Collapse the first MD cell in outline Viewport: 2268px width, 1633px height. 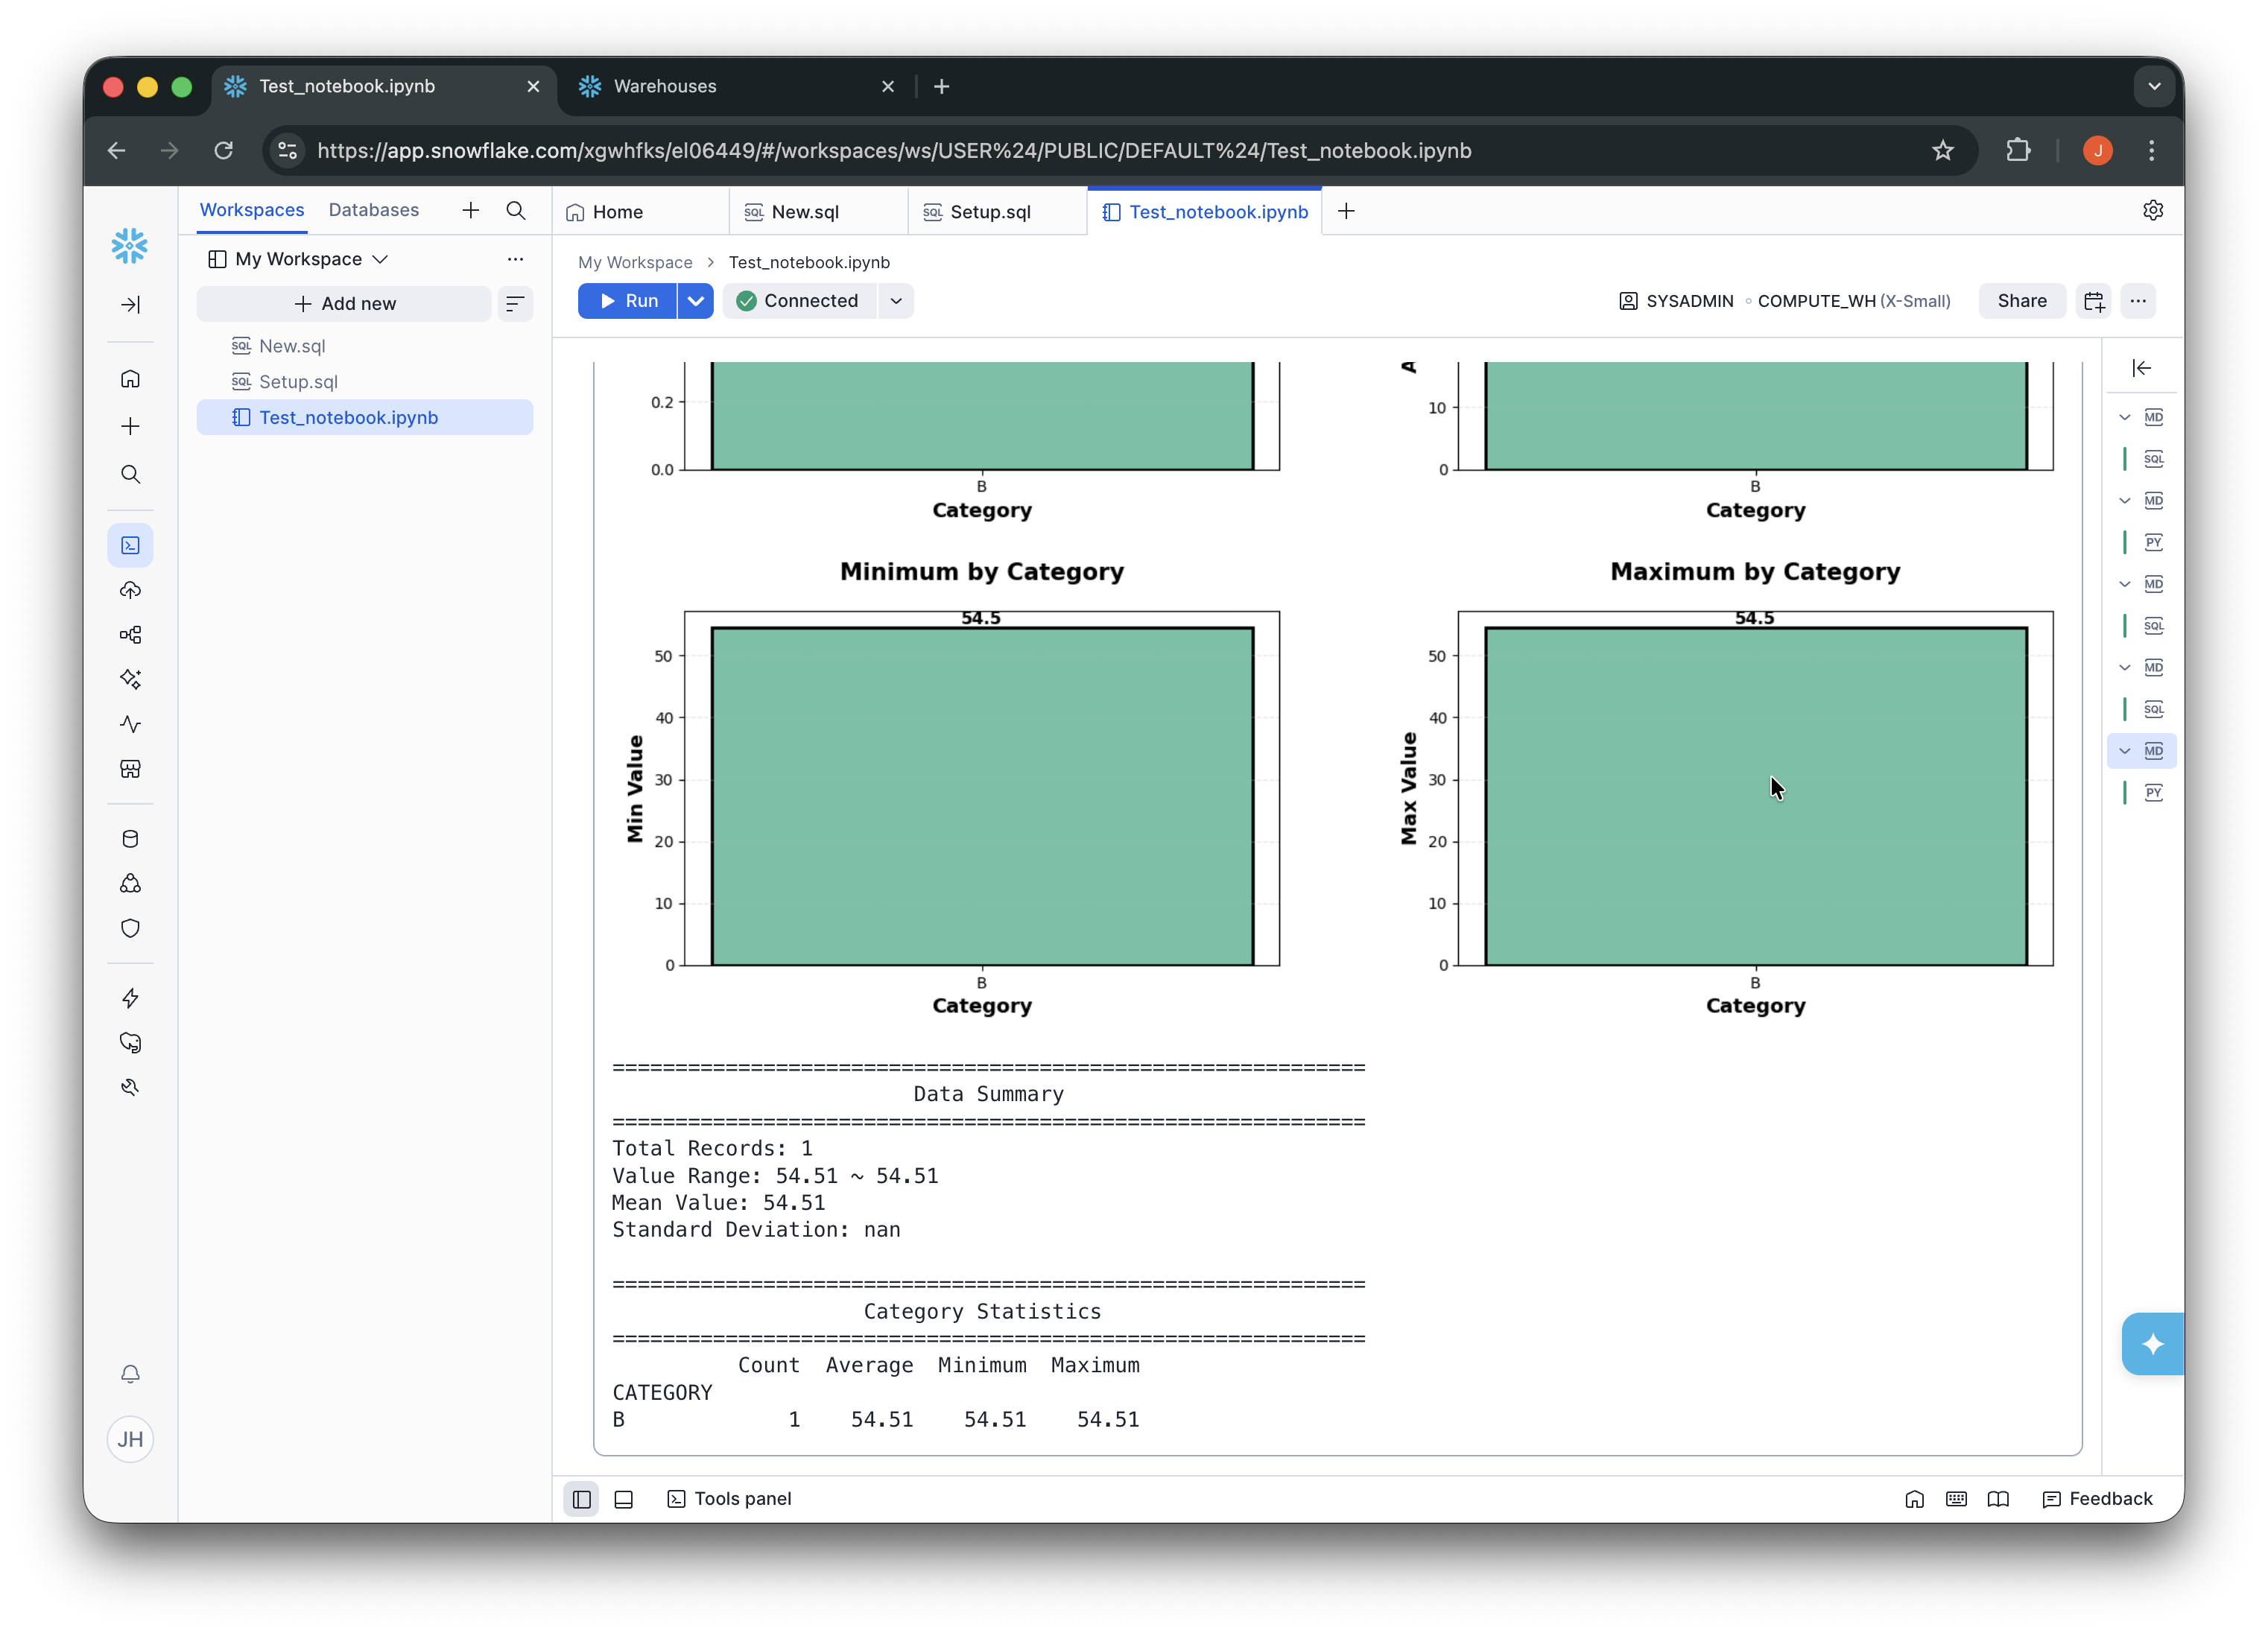(x=2125, y=417)
